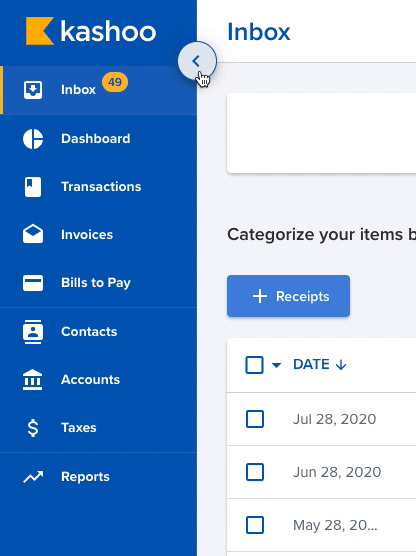Collapse the sidebar with the chevron button

pyautogui.click(x=197, y=61)
